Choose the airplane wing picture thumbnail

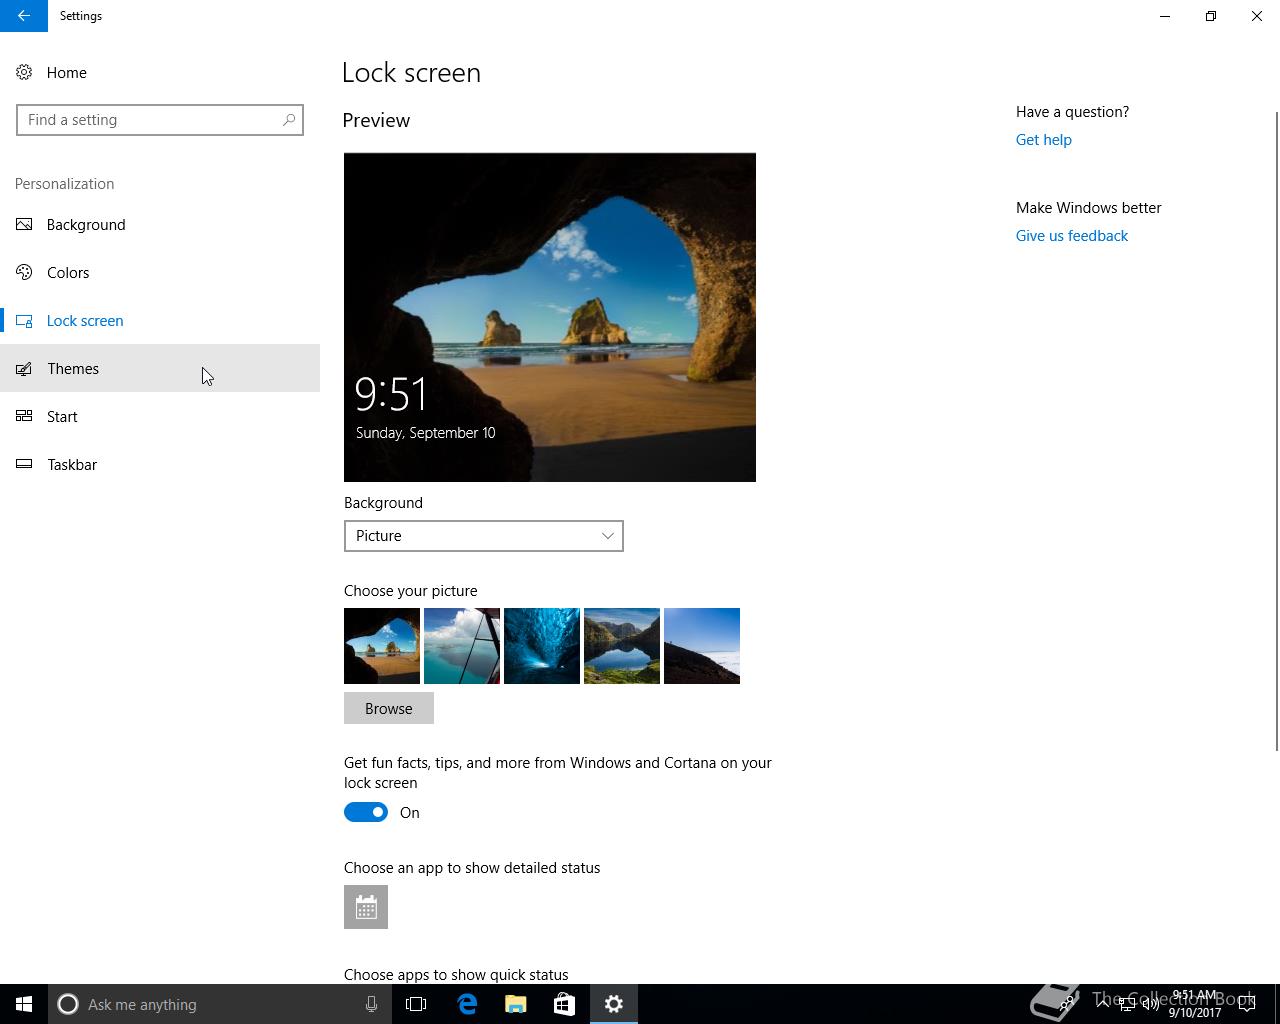click(x=462, y=646)
